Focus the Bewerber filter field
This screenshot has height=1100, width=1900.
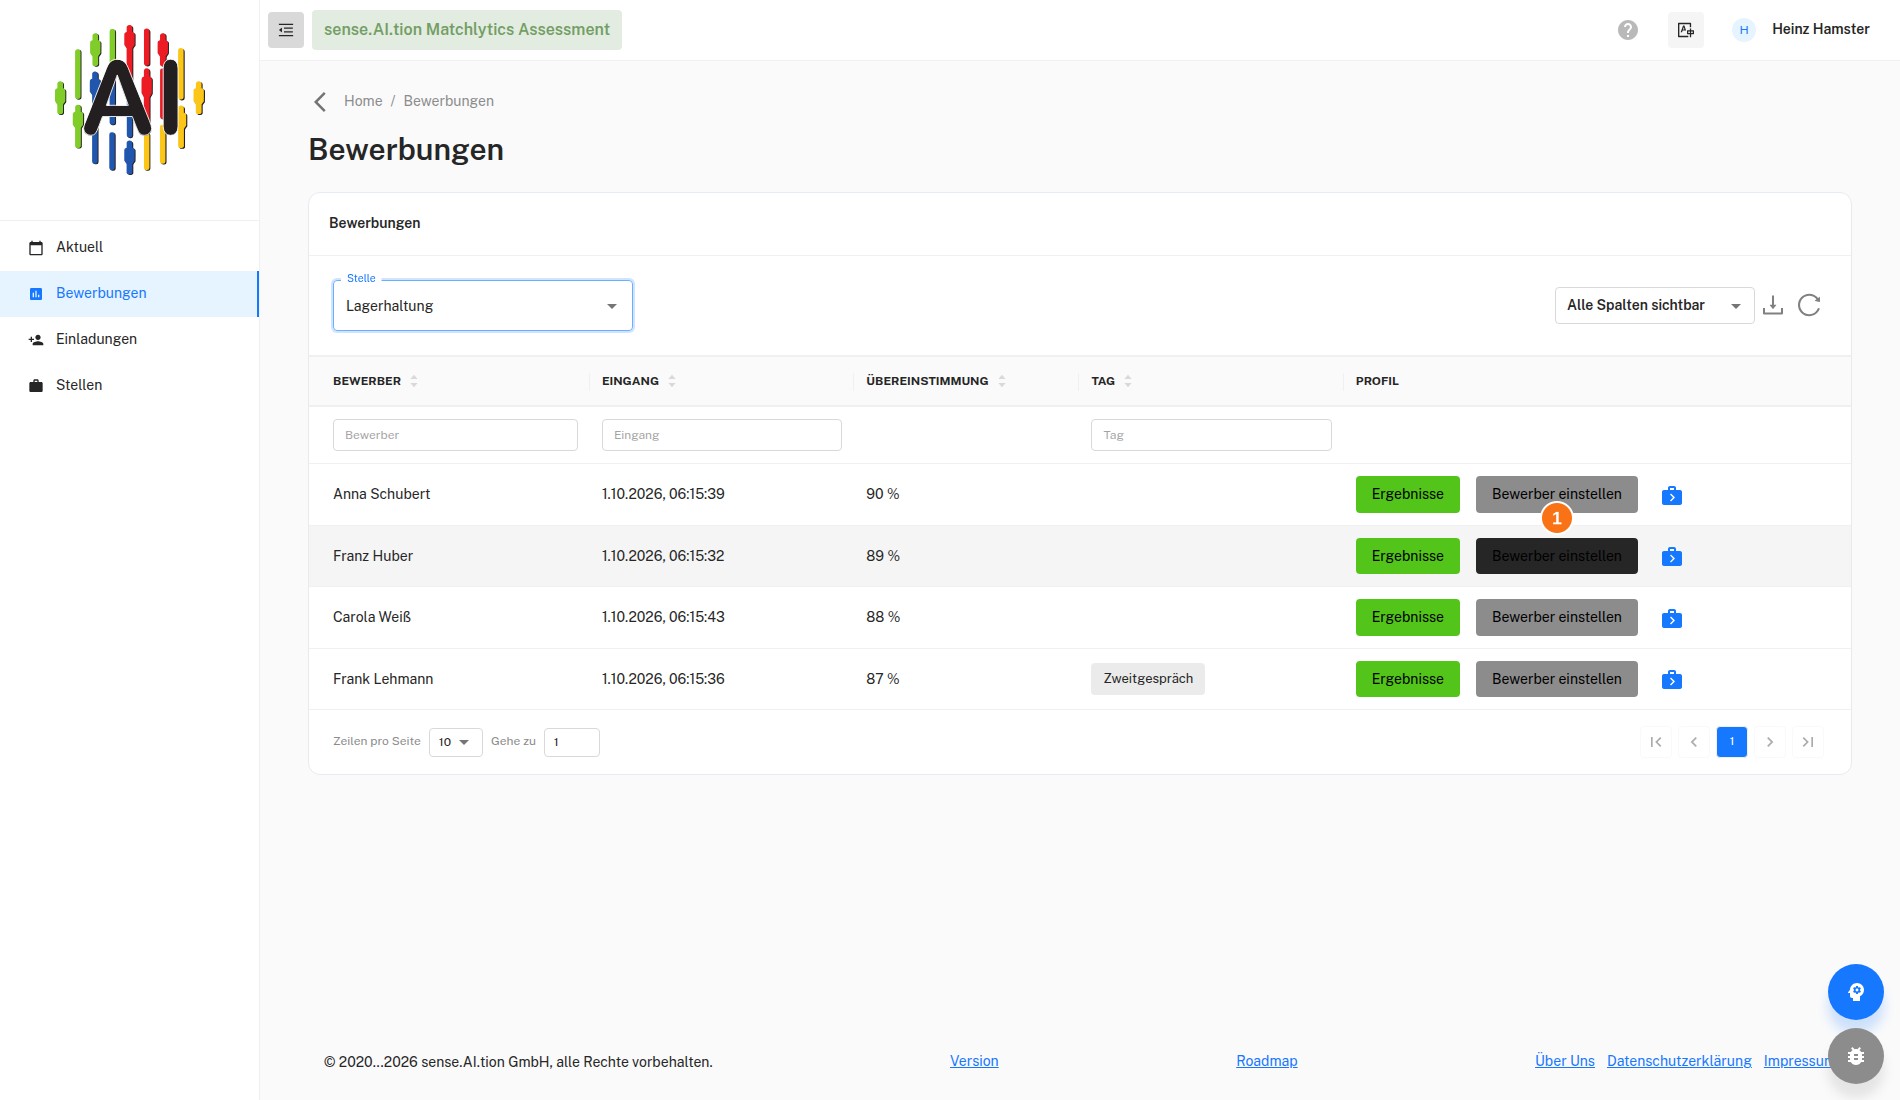(455, 435)
